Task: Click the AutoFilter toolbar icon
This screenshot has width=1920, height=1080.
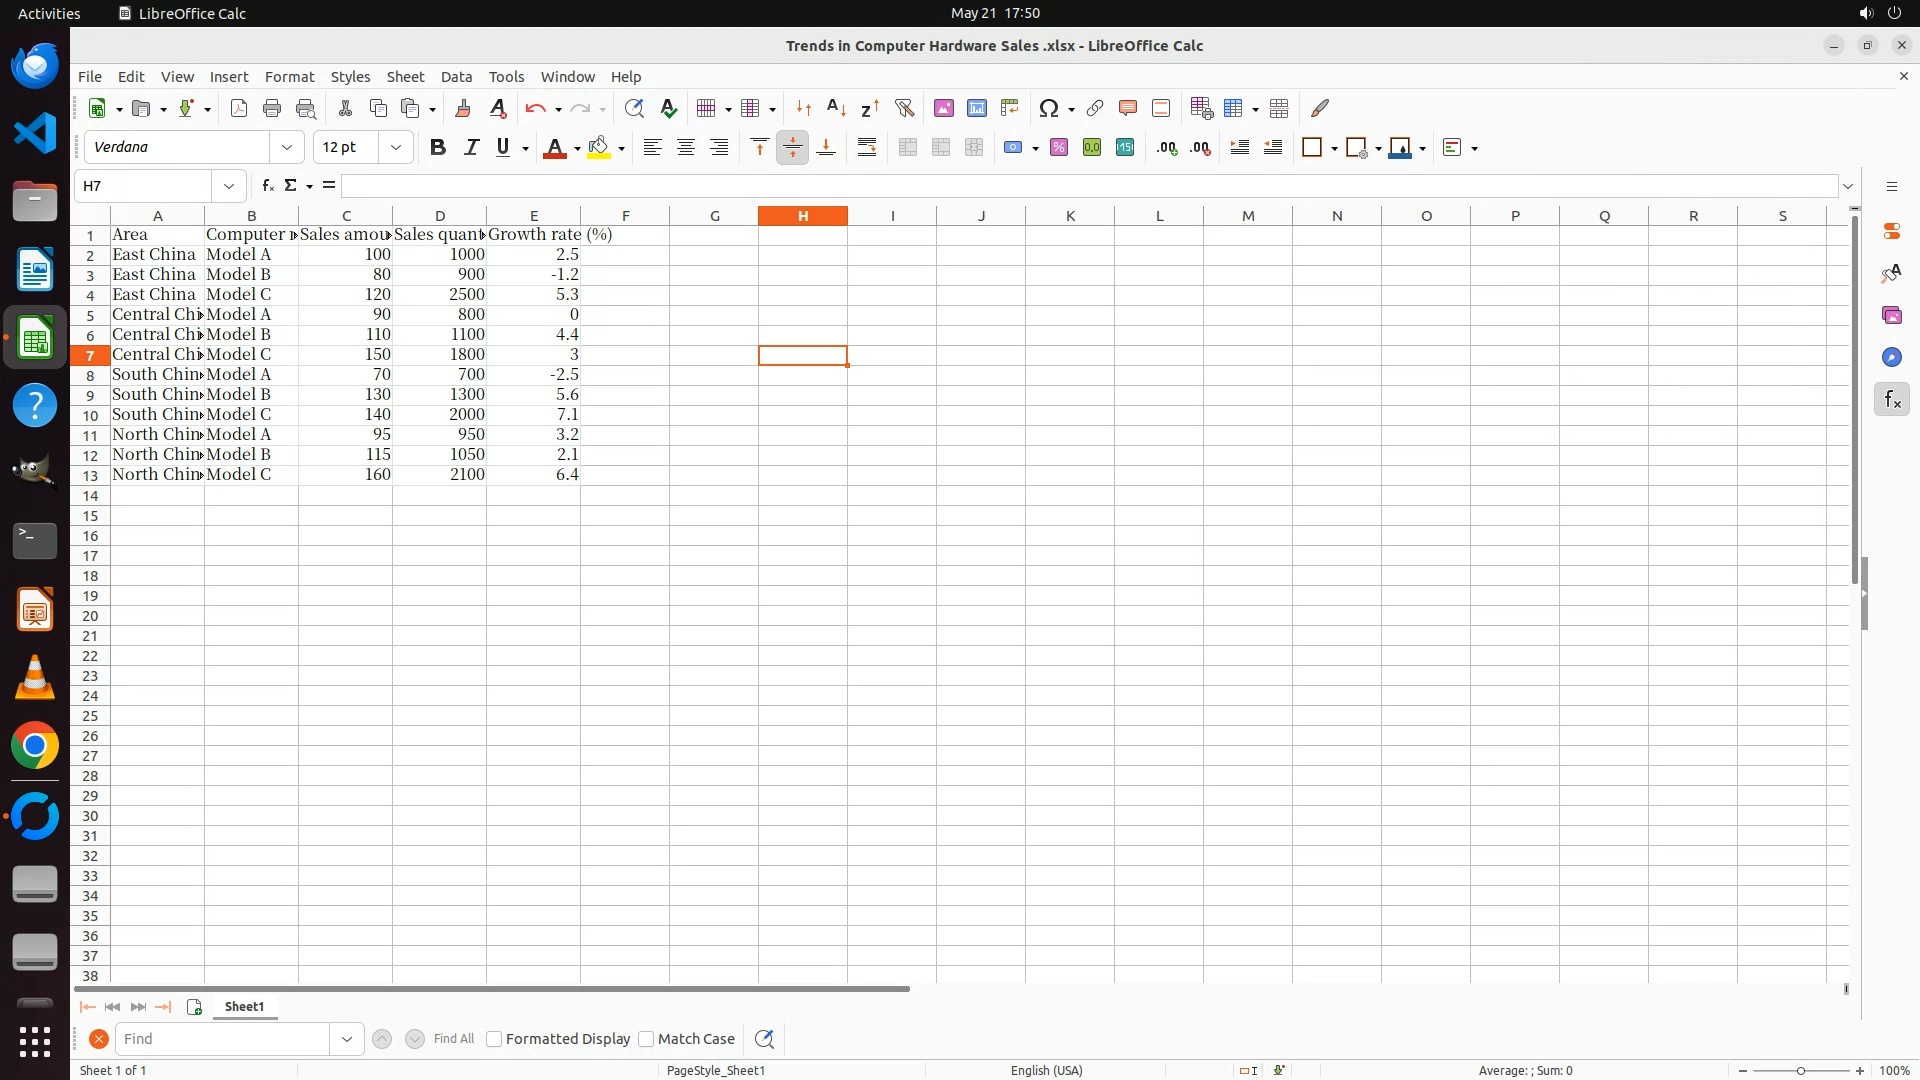Action: coord(904,108)
